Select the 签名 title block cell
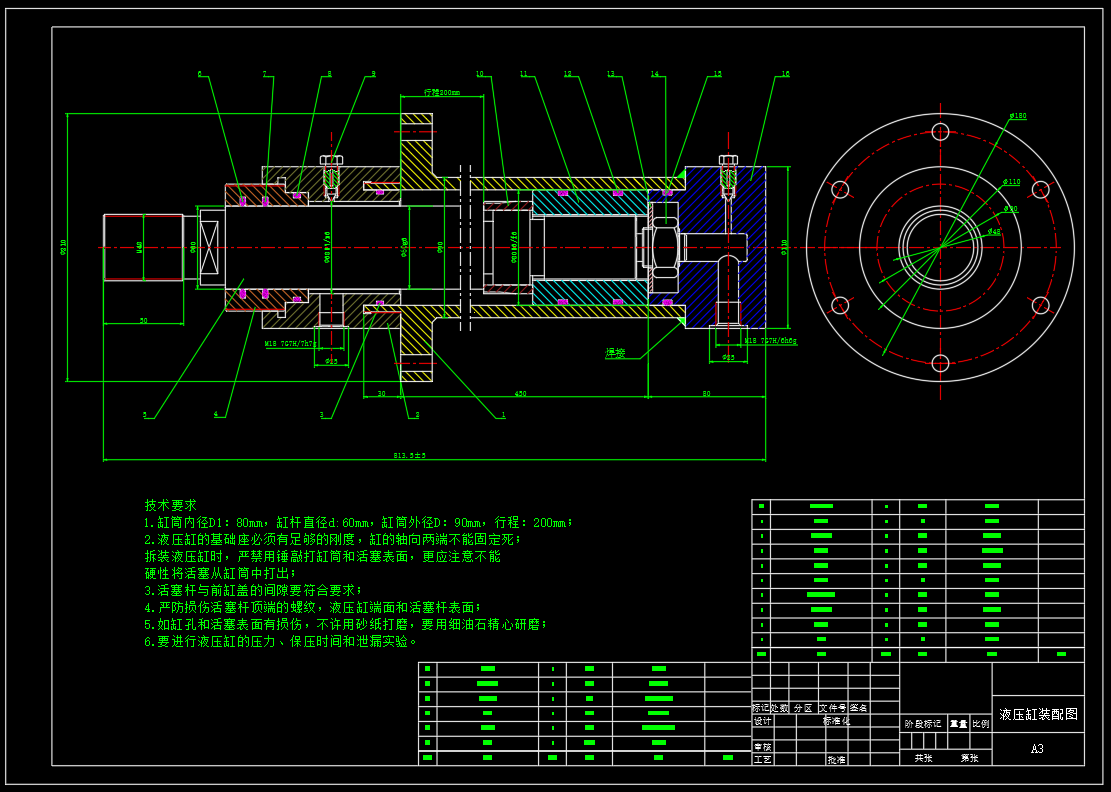 pyautogui.click(x=859, y=708)
